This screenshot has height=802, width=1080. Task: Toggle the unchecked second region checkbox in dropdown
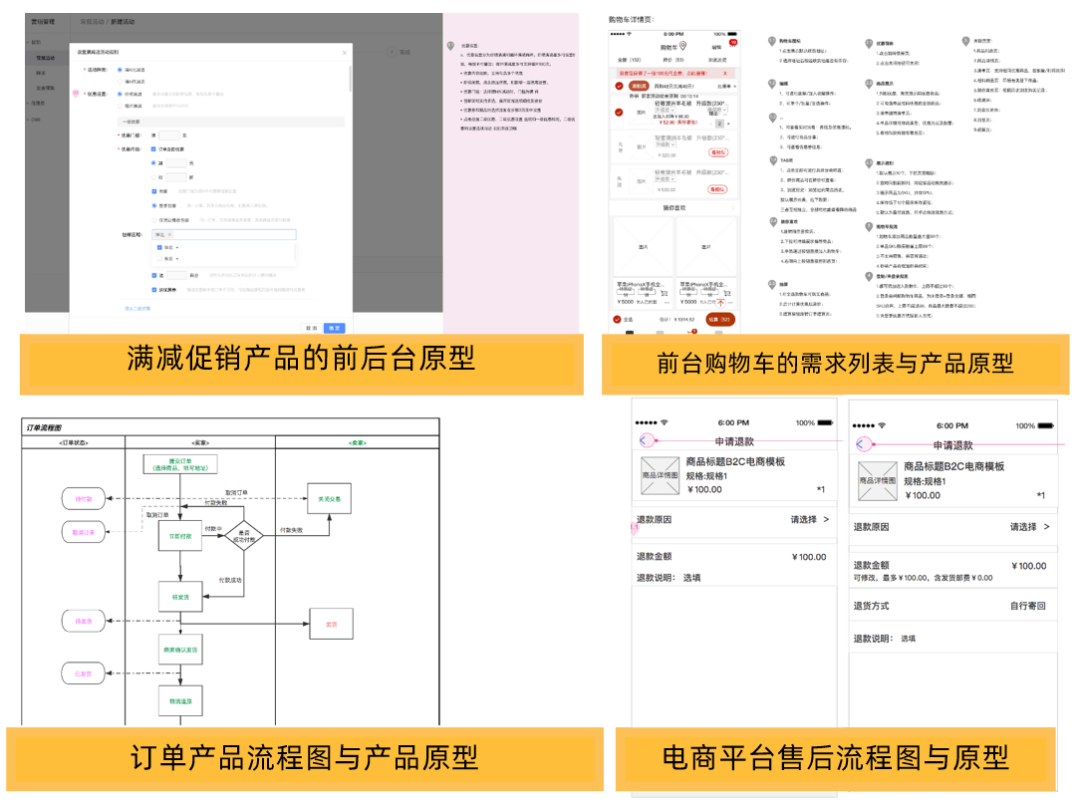(x=159, y=258)
